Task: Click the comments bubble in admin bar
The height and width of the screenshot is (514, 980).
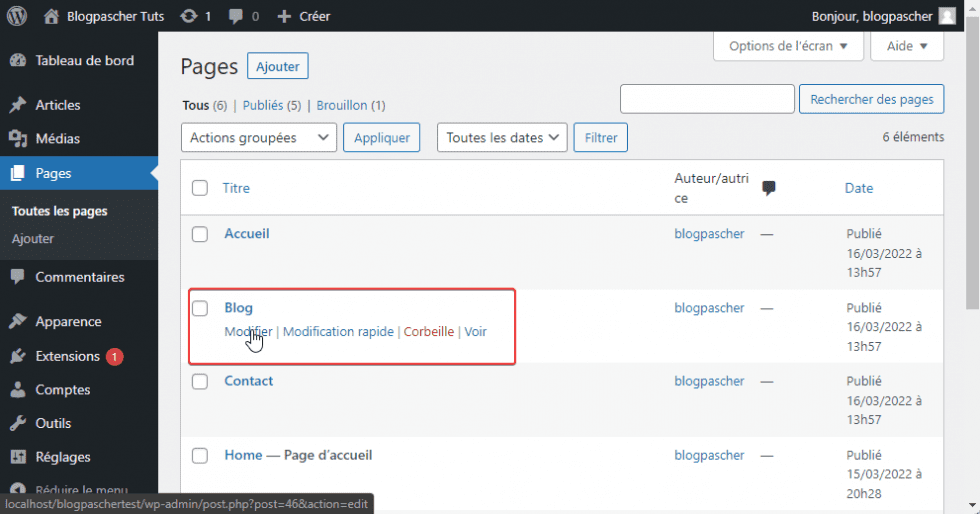Action: 236,16
